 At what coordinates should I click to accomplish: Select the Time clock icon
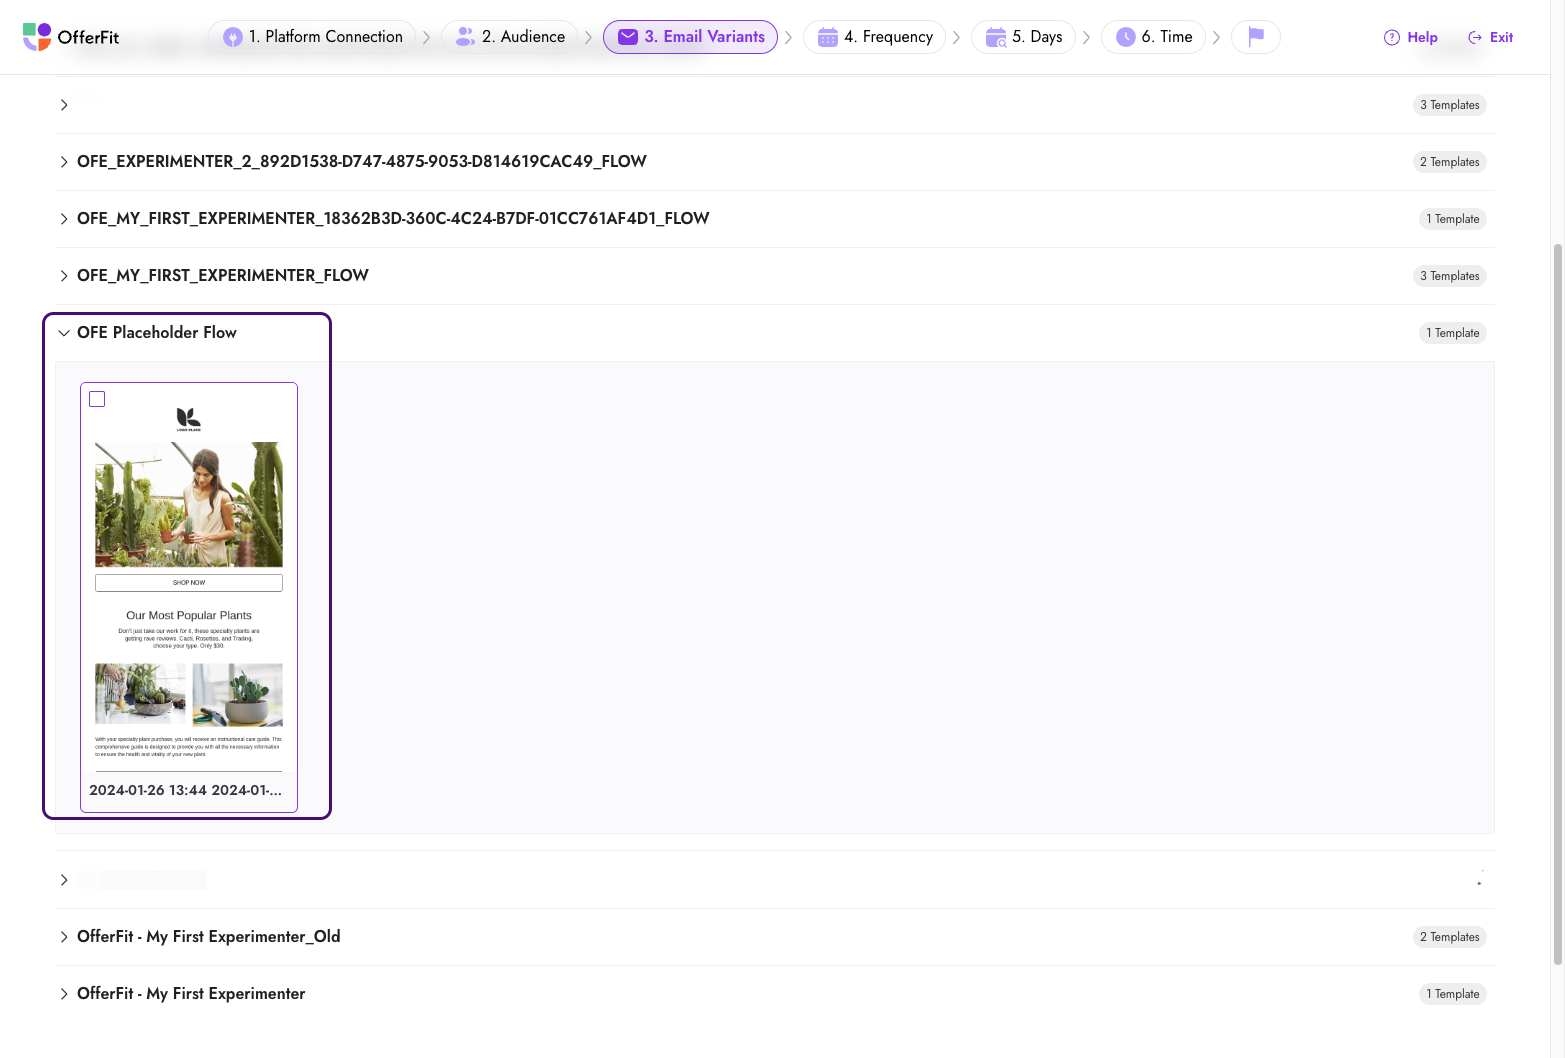[1124, 36]
